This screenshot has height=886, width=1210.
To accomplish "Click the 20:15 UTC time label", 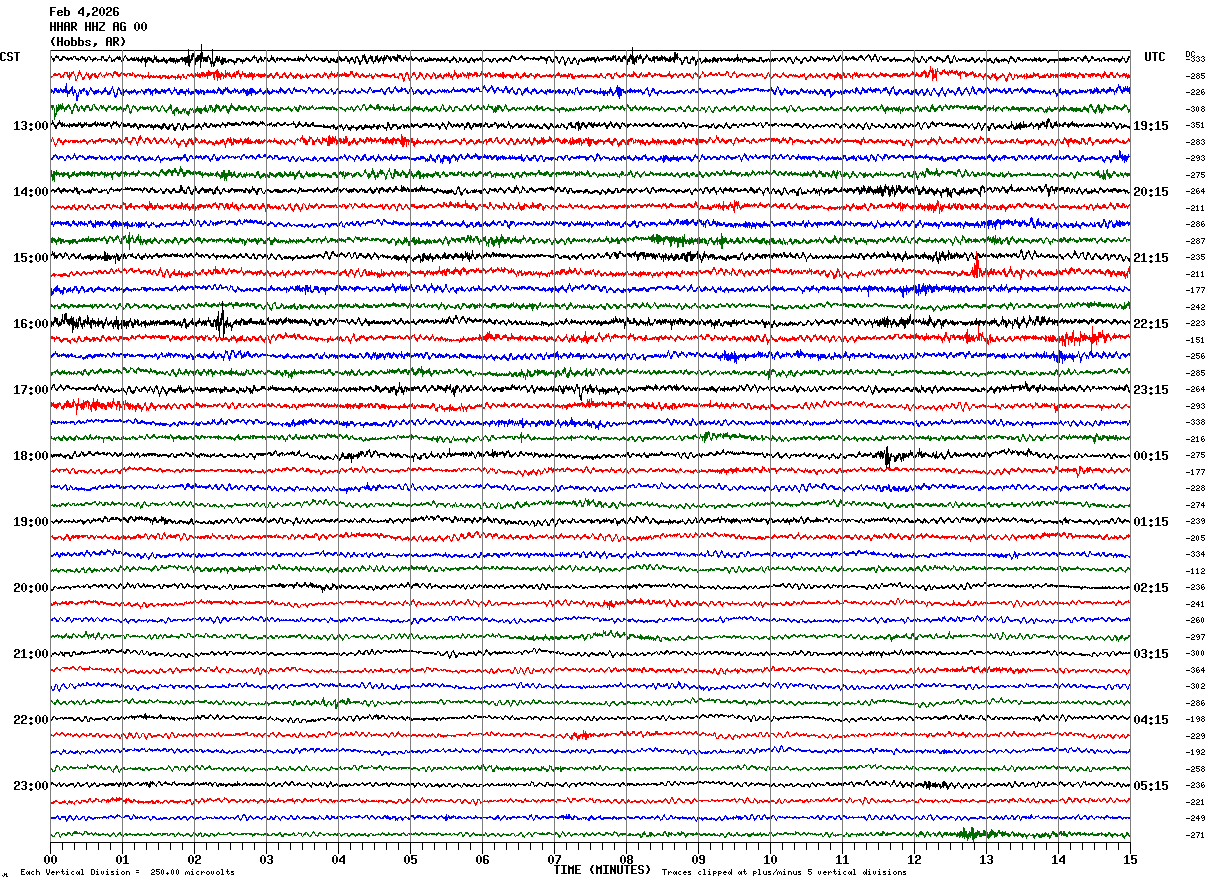I will 1151,192.
